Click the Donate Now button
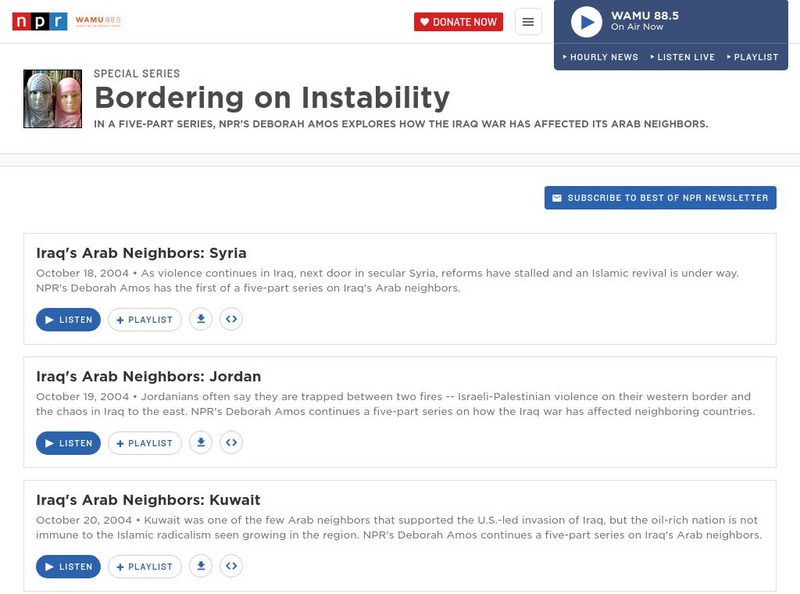800x594 pixels. tap(458, 22)
